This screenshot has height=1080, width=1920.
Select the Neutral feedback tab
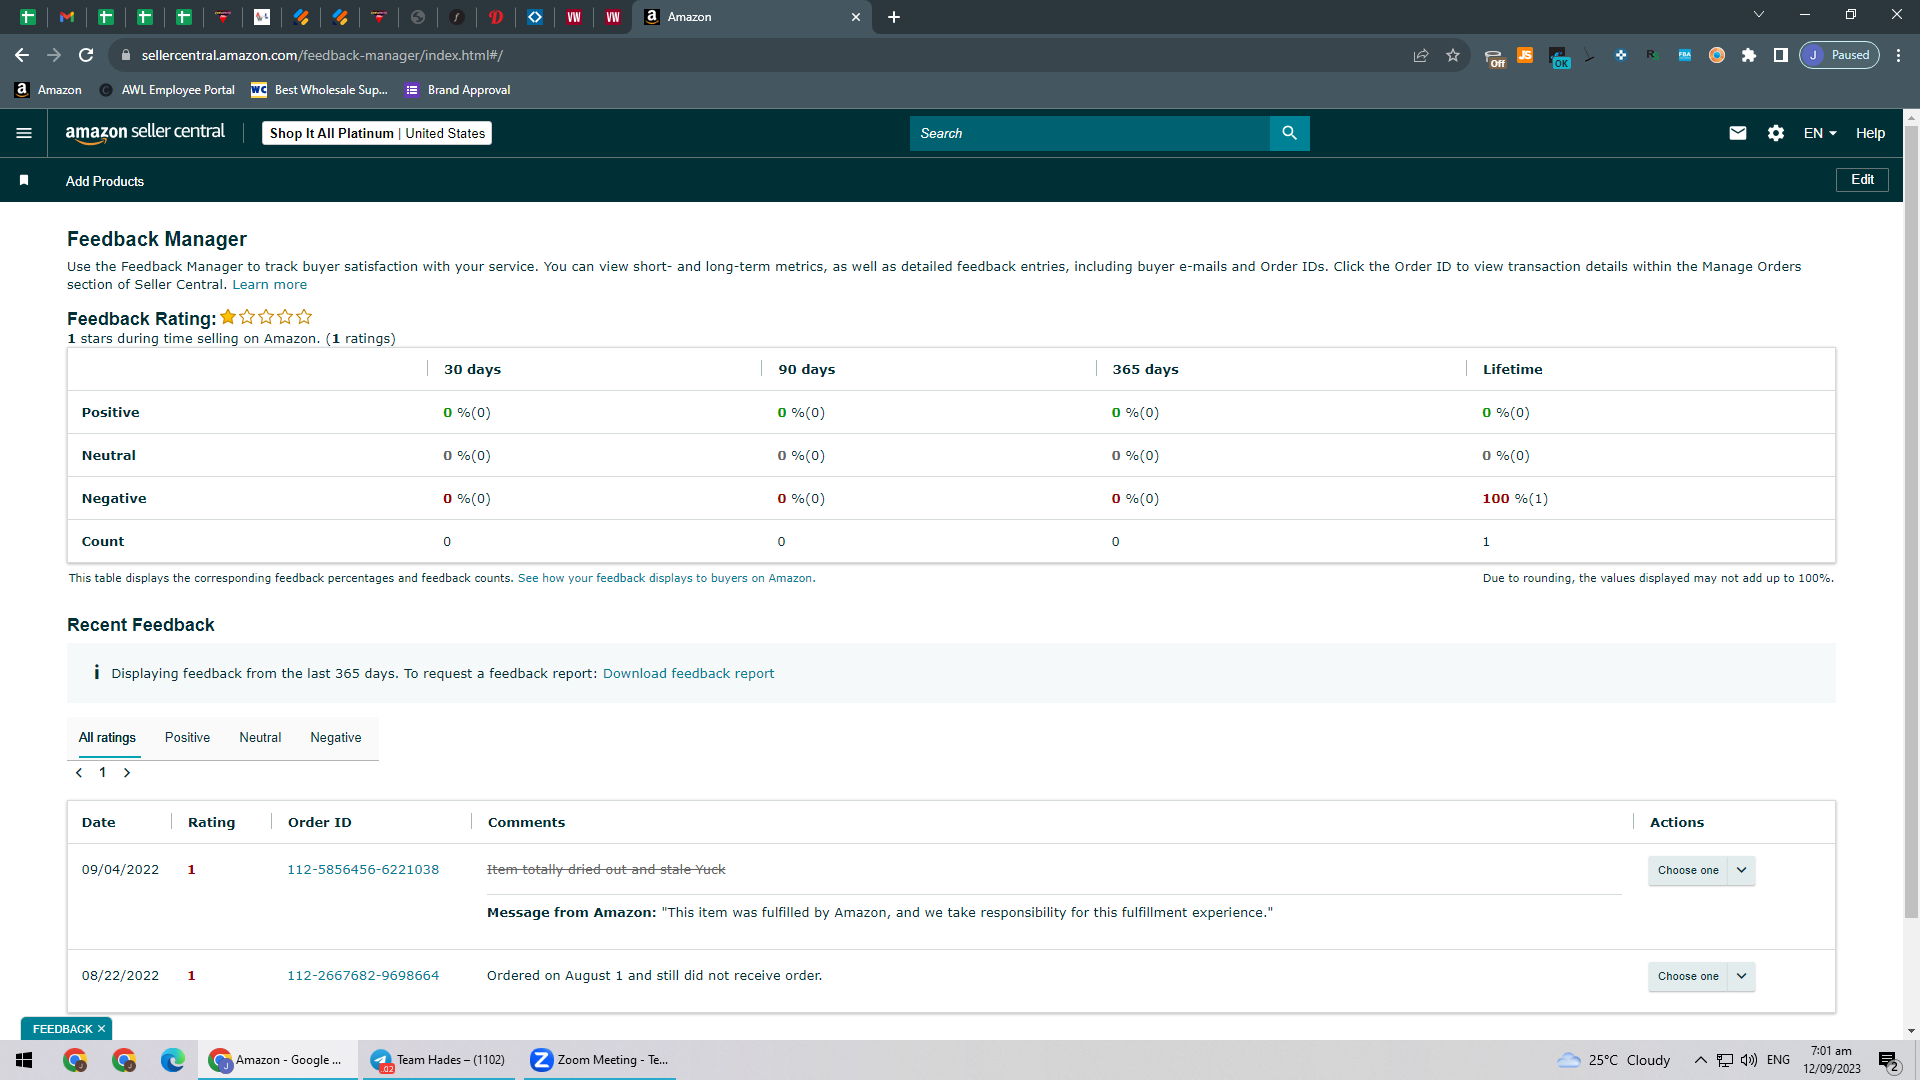tap(260, 738)
